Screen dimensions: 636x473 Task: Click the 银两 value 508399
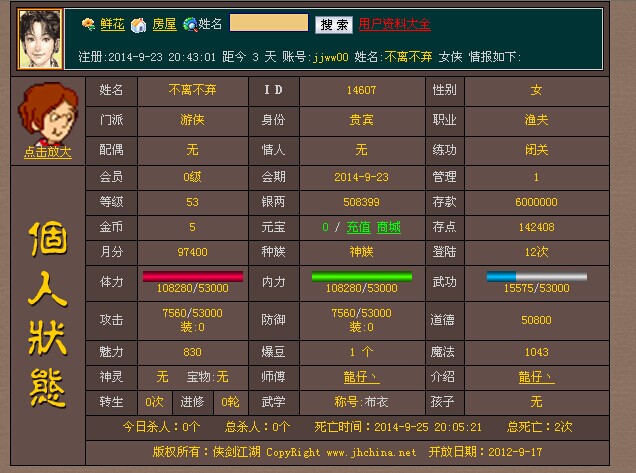361,202
